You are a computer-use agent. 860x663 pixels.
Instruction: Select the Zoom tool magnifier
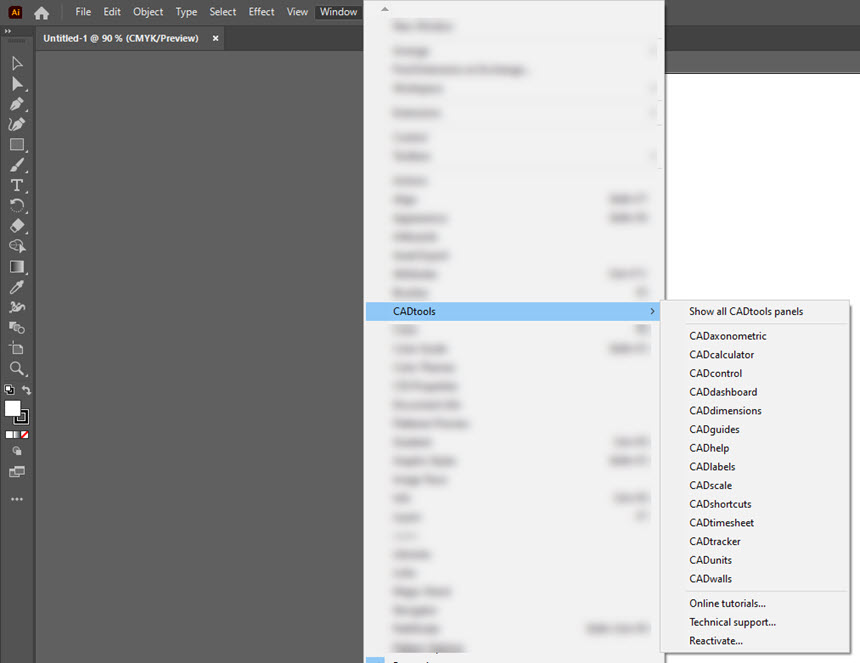[17, 369]
